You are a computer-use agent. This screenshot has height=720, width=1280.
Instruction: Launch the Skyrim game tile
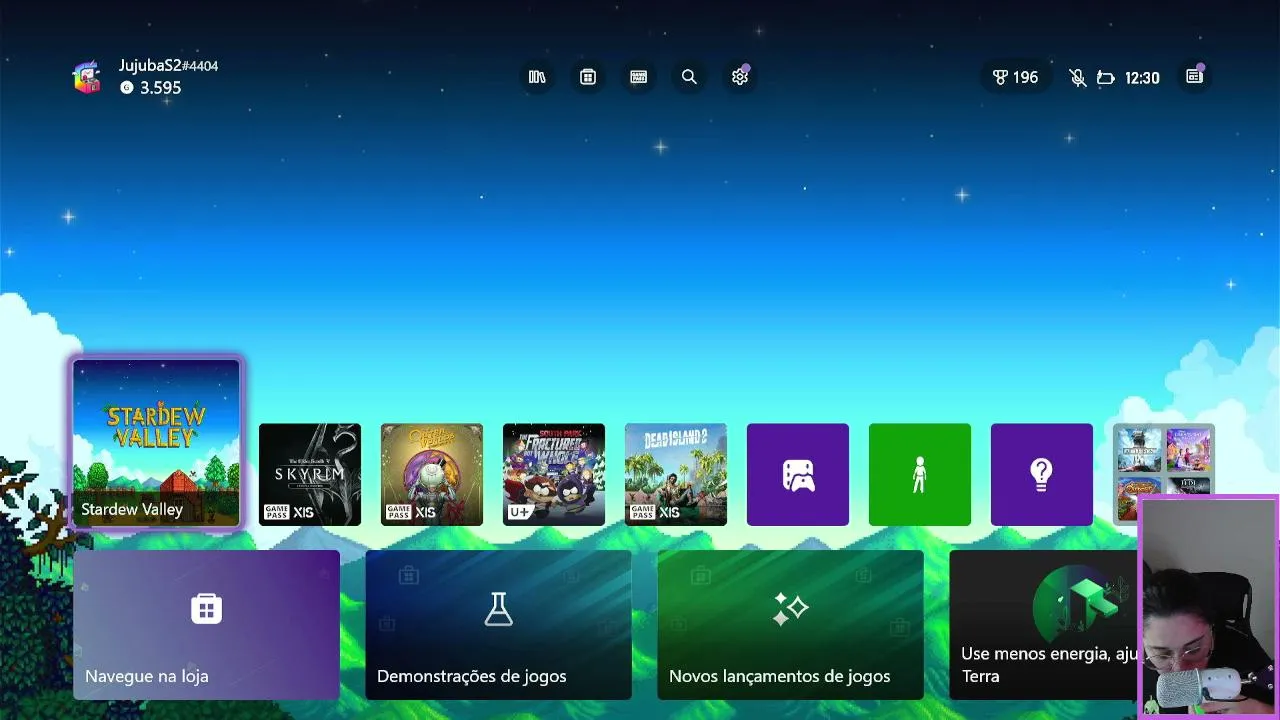pos(310,475)
